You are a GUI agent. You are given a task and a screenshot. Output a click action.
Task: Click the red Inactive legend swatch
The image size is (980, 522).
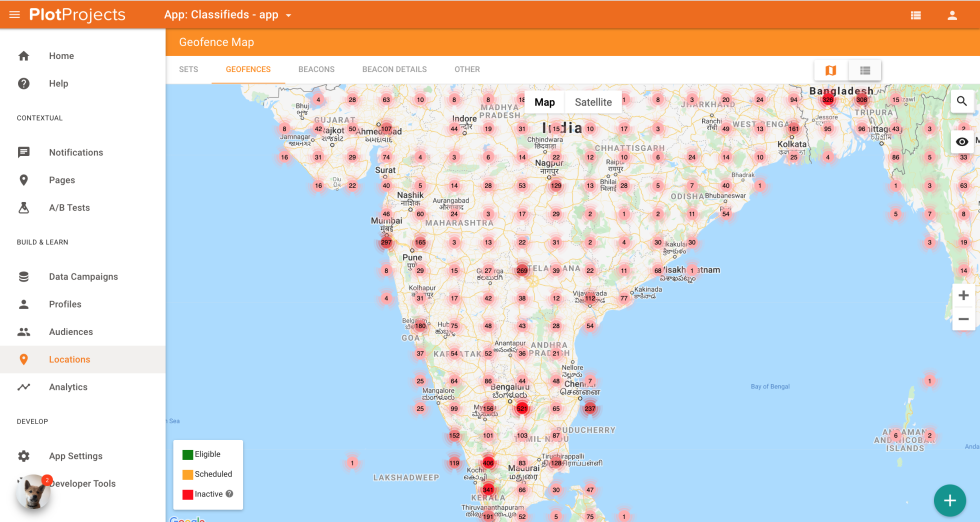pyautogui.click(x=187, y=494)
